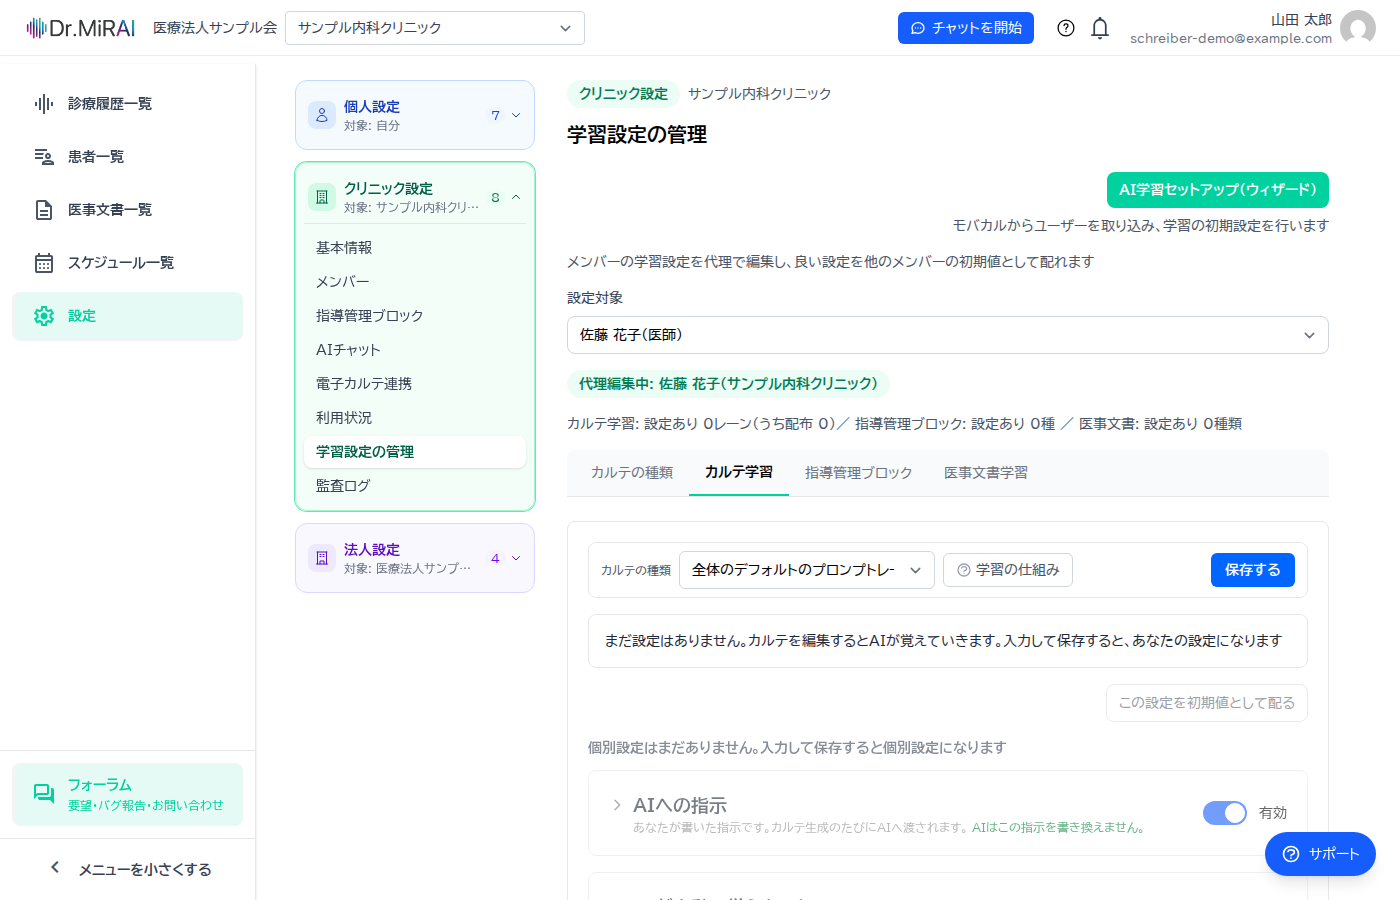Image resolution: width=1400 pixels, height=900 pixels.
Task: Go to 医事文書一覧 in sidebar
Action: (128, 210)
